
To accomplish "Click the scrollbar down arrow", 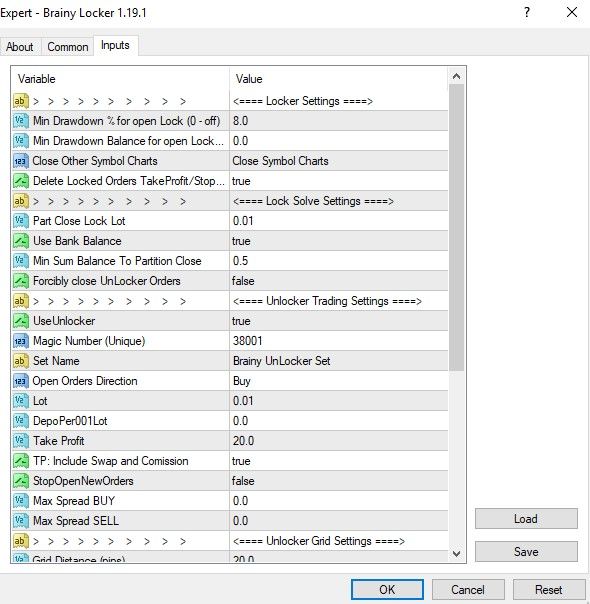I will tap(456, 554).
